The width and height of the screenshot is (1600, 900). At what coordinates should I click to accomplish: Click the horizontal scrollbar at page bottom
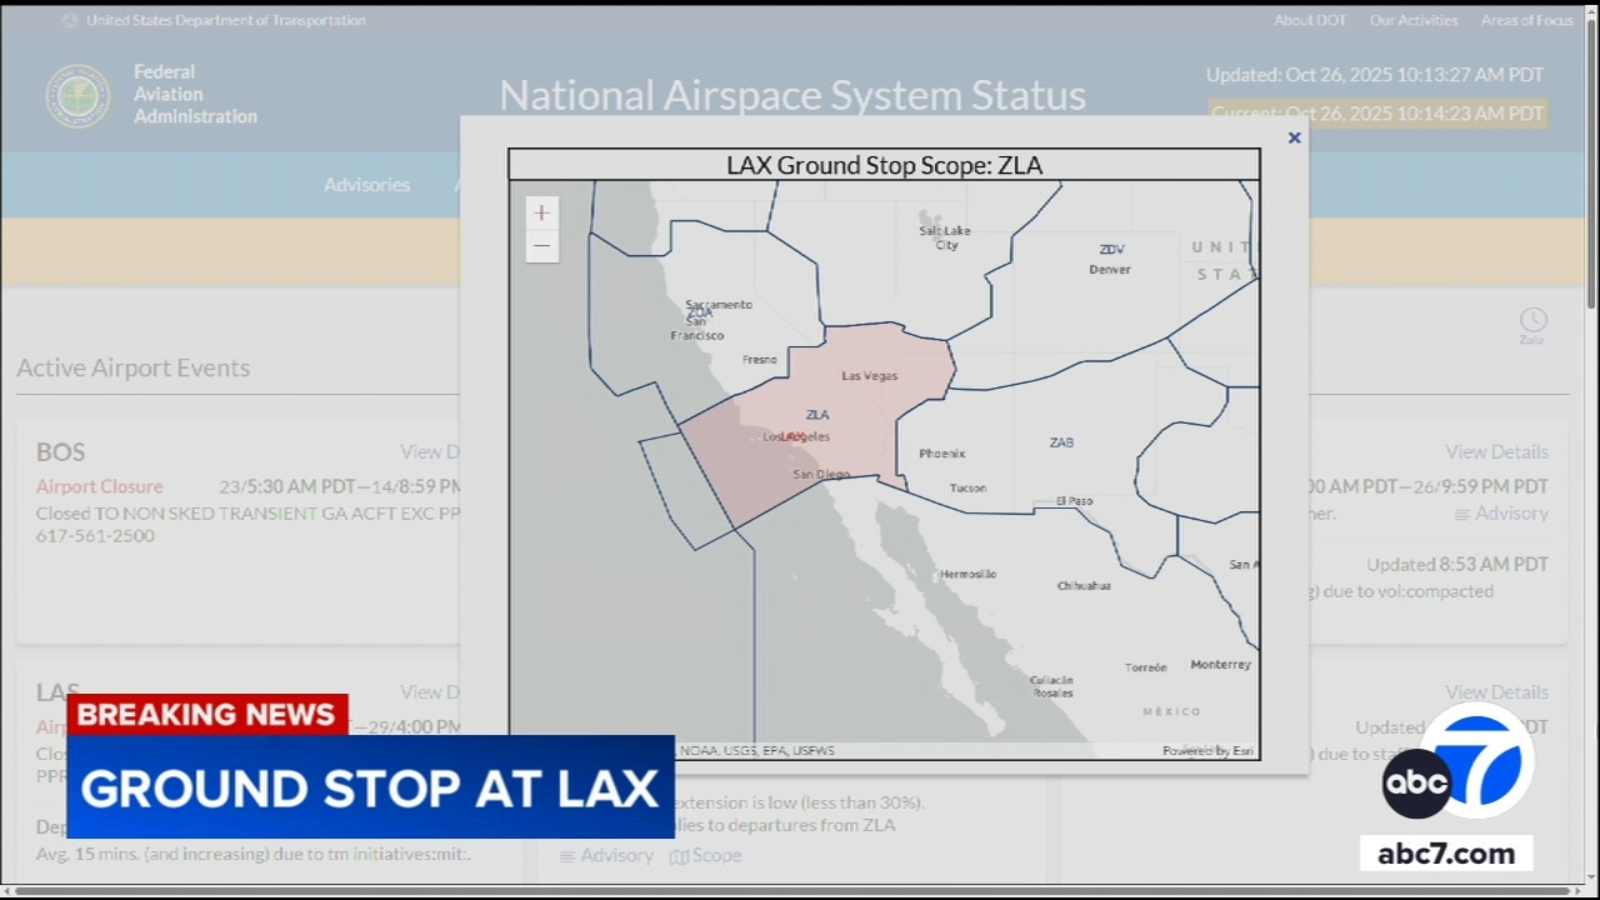790,890
